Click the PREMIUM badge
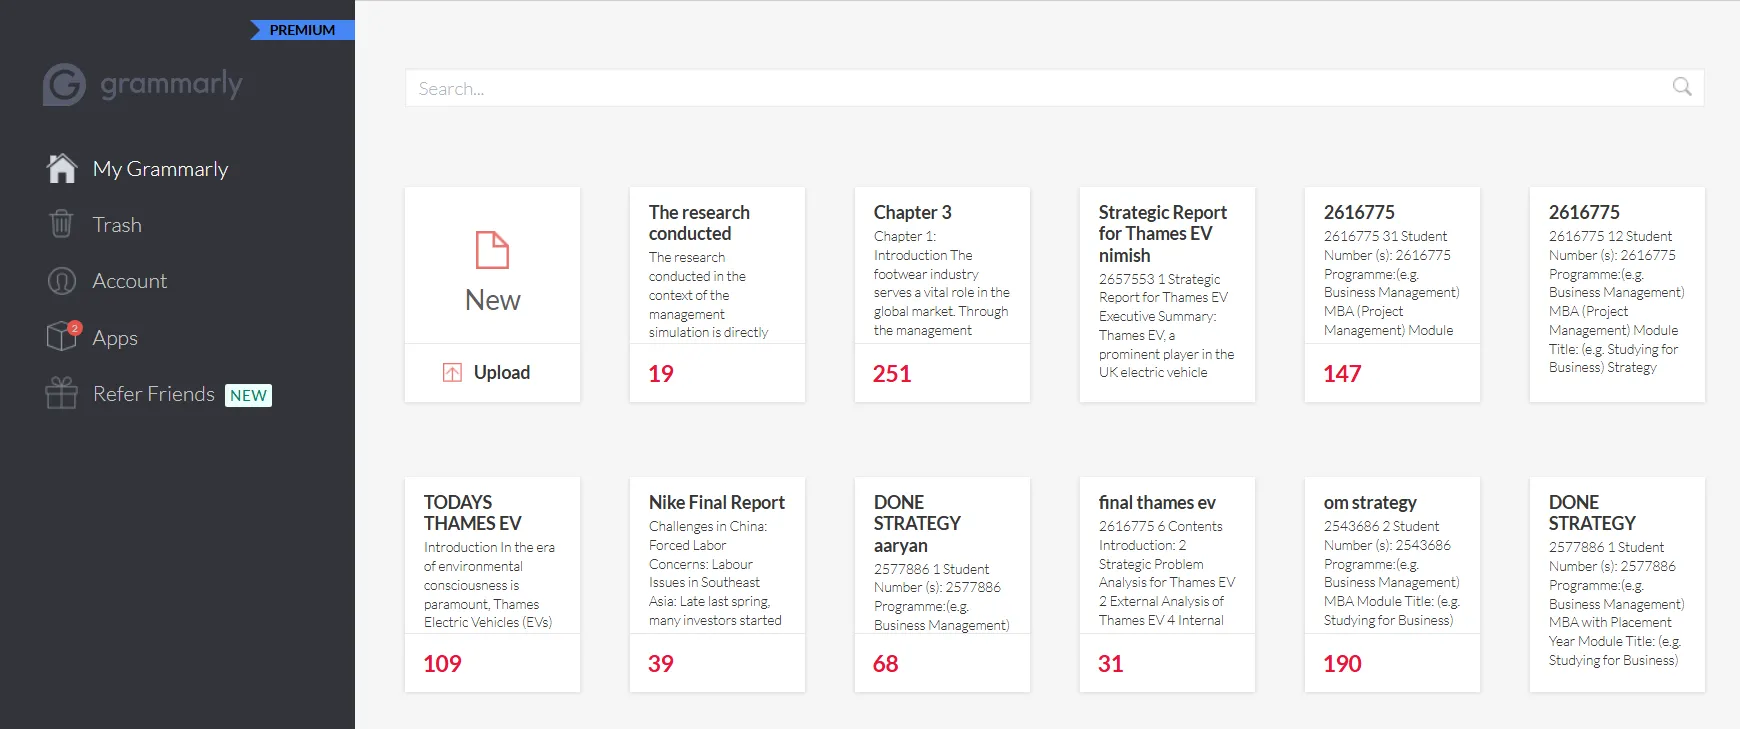Screen dimensions: 1740x729 tap(302, 30)
